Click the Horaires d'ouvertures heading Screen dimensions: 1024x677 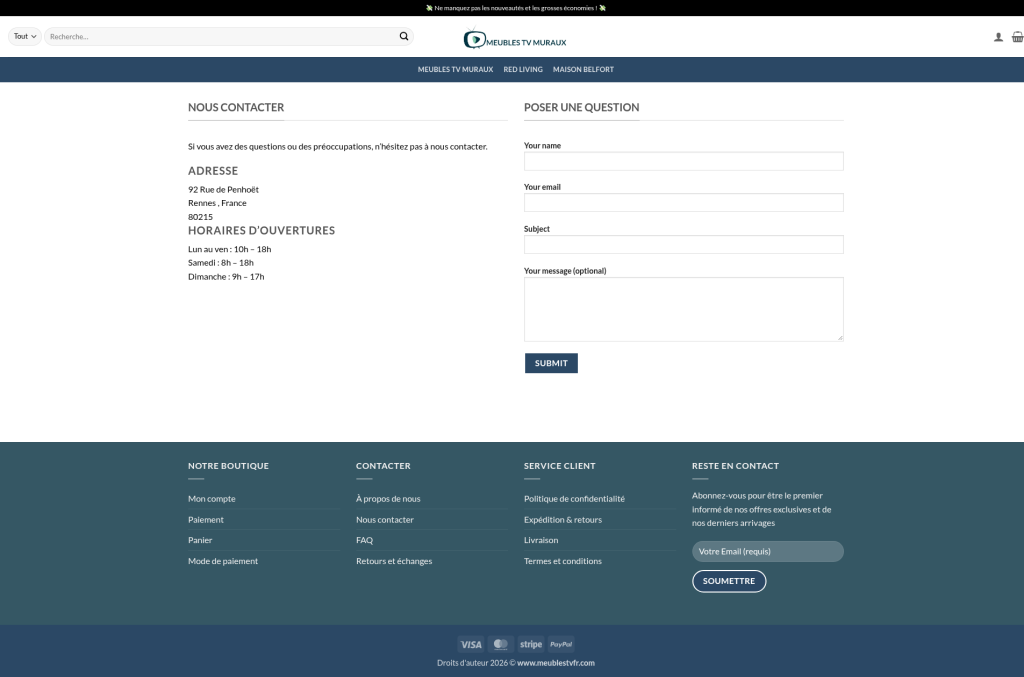pyautogui.click(x=261, y=230)
